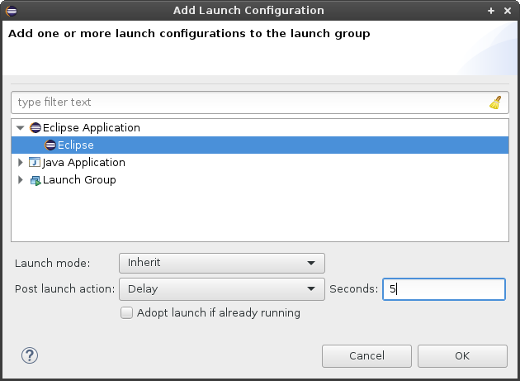Select the Eclipse launch configuration row
Image resolution: width=520 pixels, height=381 pixels.
tap(260, 145)
